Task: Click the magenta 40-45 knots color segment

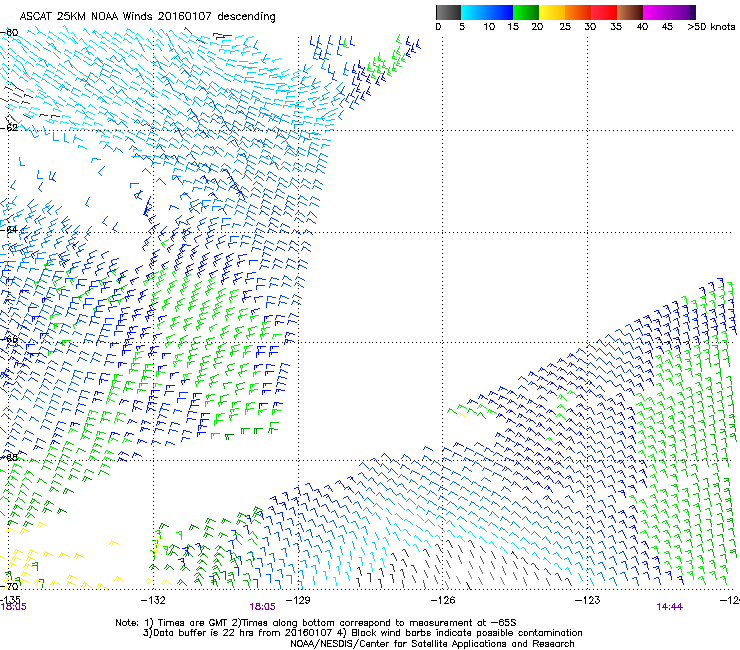Action: coord(656,12)
